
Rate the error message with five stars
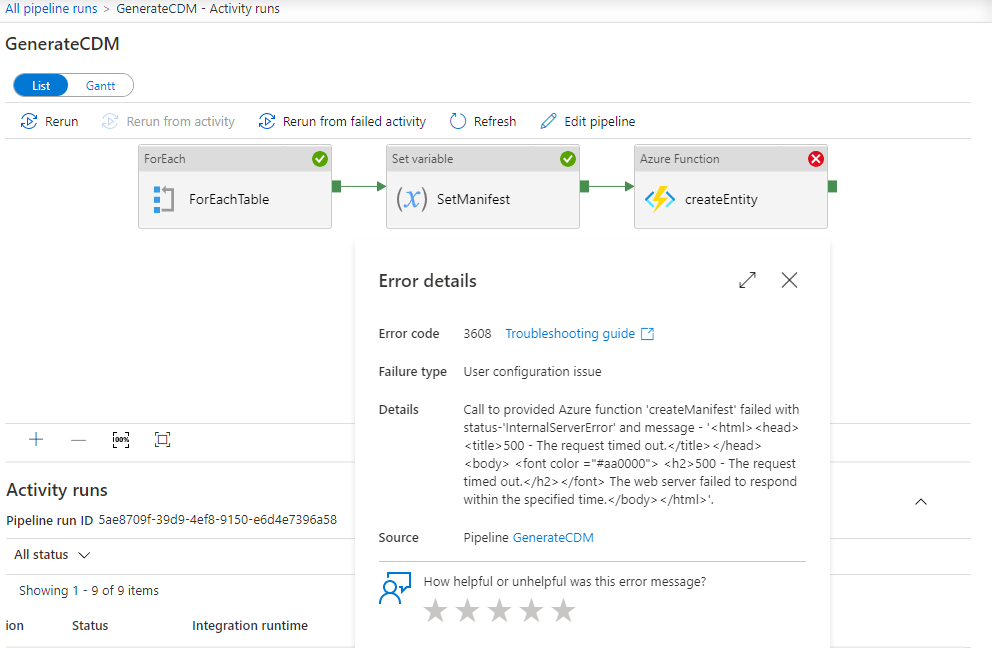tap(563, 610)
